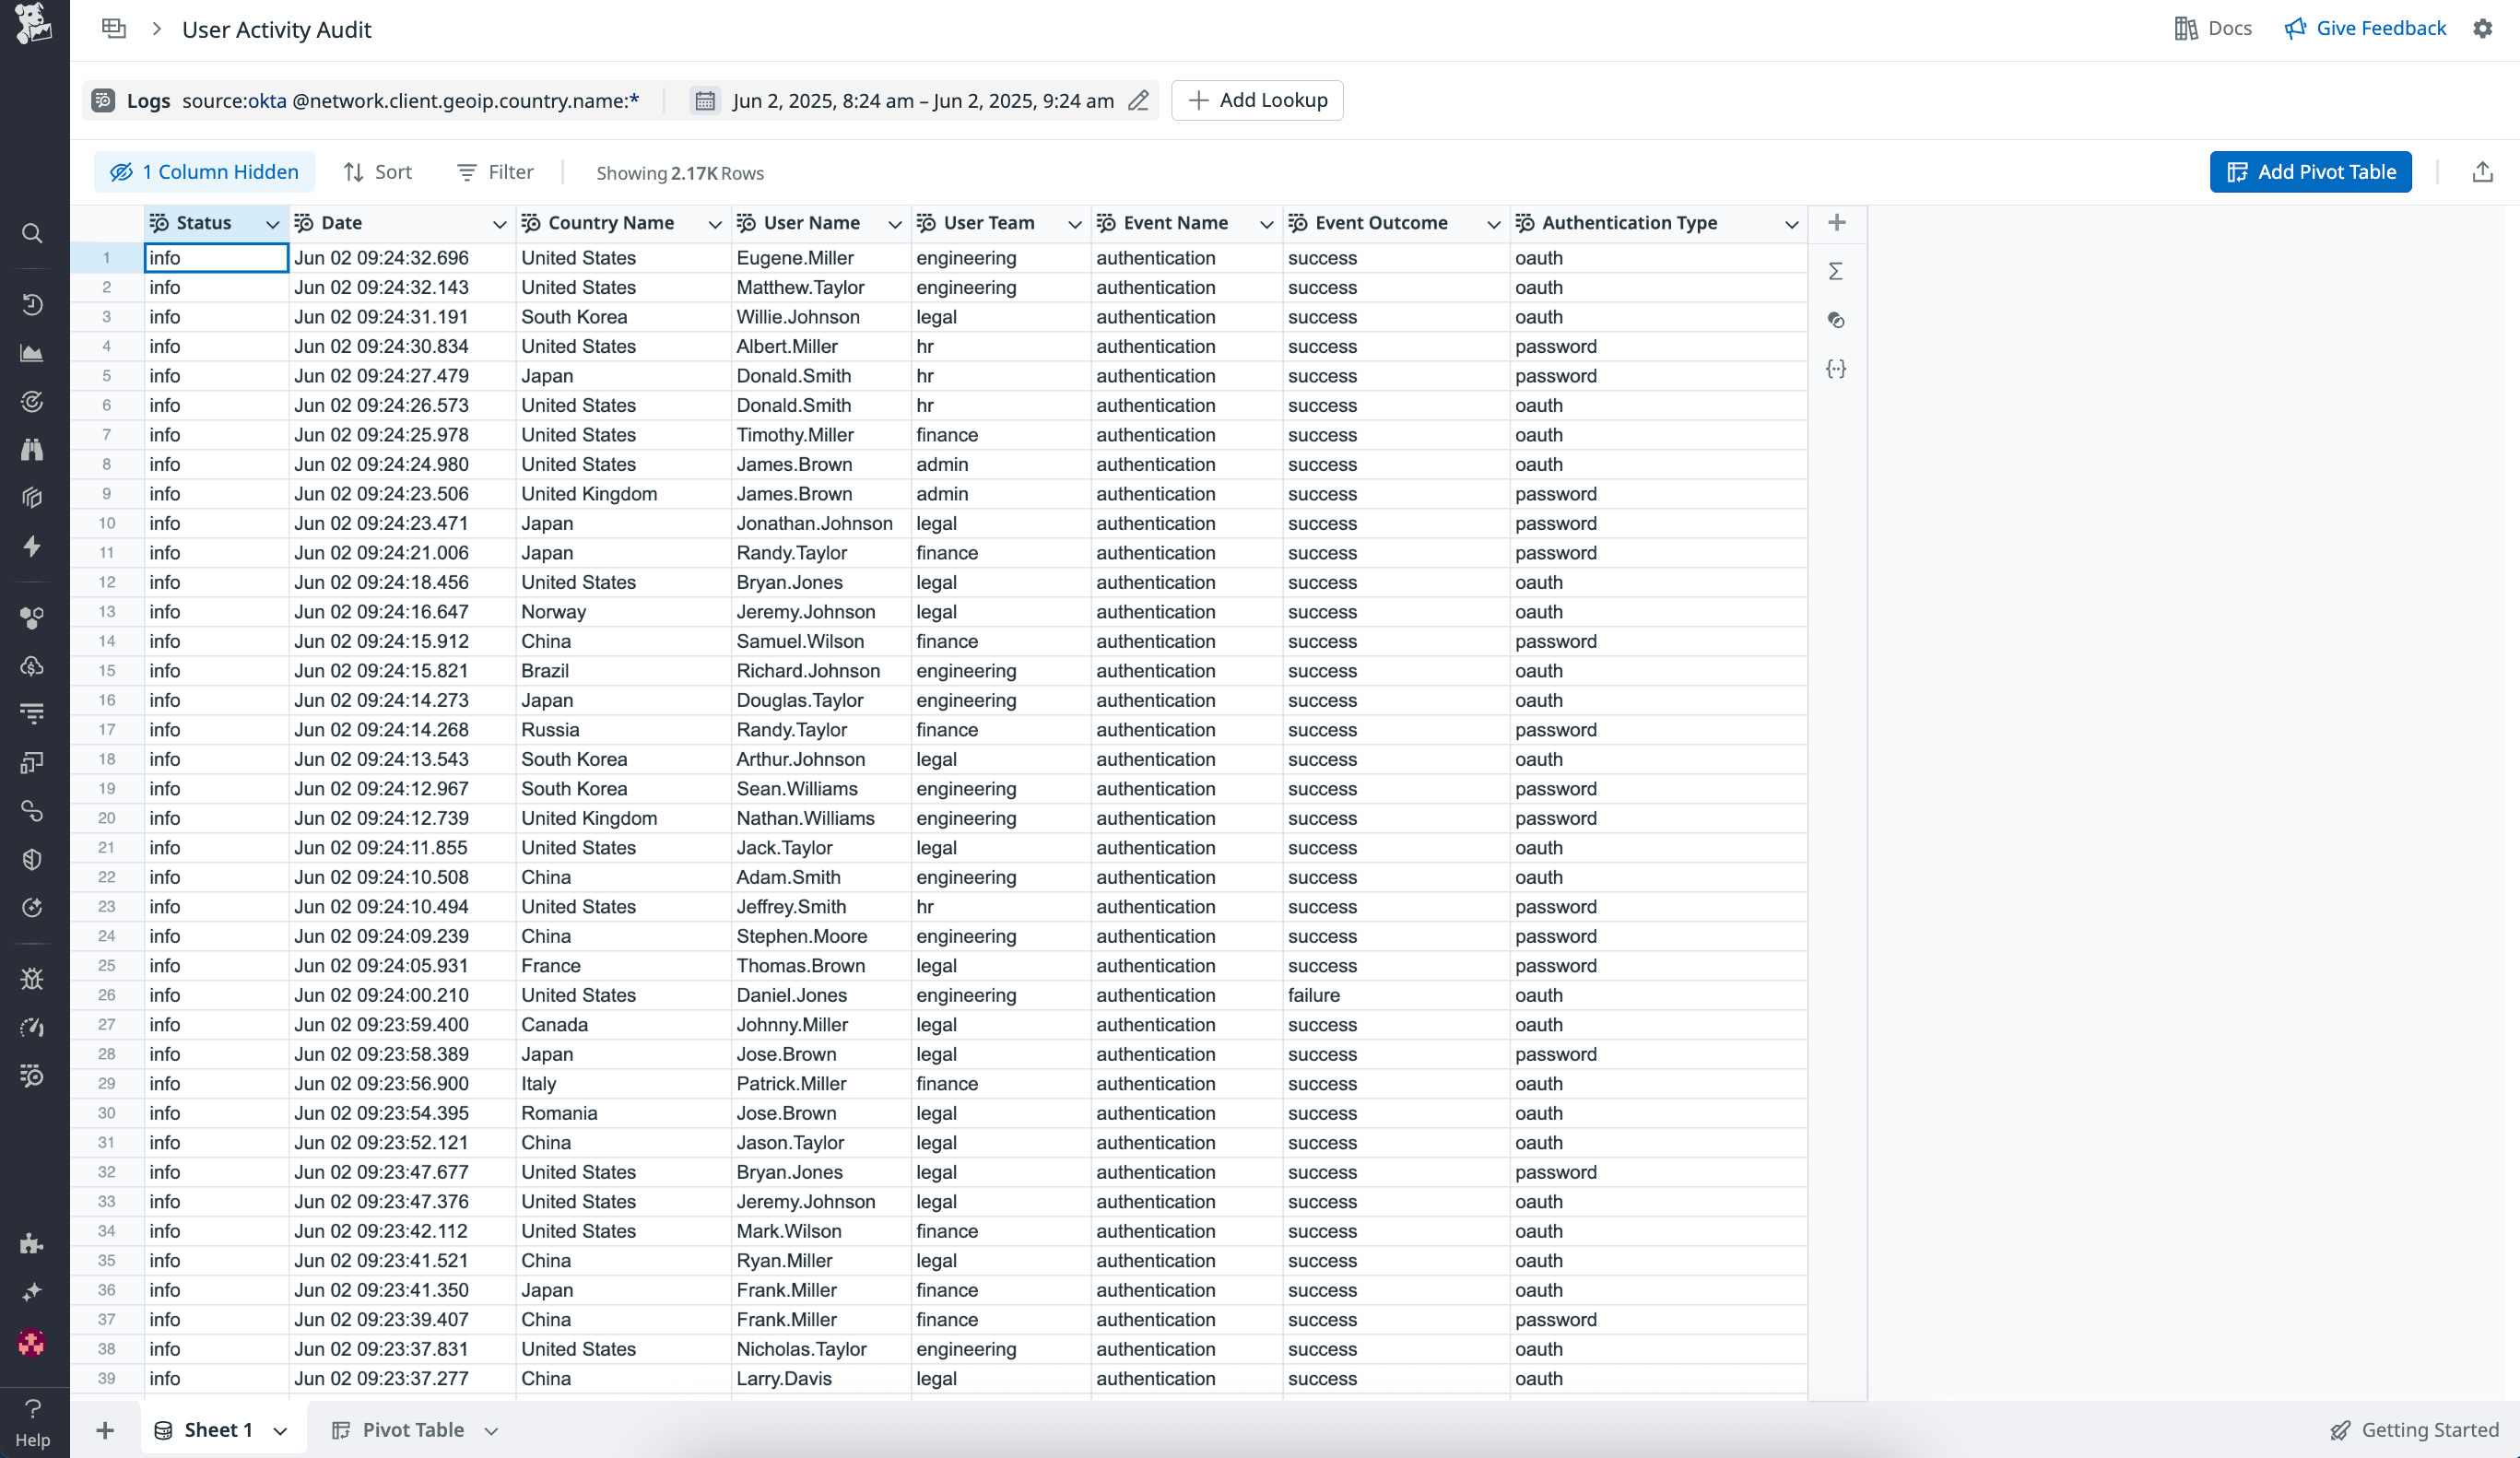
Task: Open JSON view using the curly braces icon
Action: point(1837,368)
